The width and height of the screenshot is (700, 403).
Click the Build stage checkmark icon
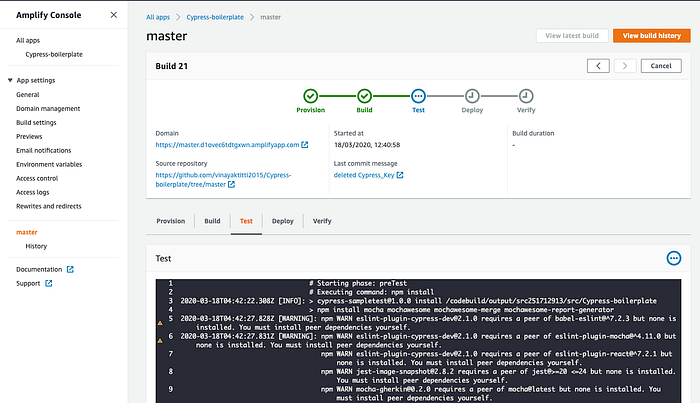364,96
